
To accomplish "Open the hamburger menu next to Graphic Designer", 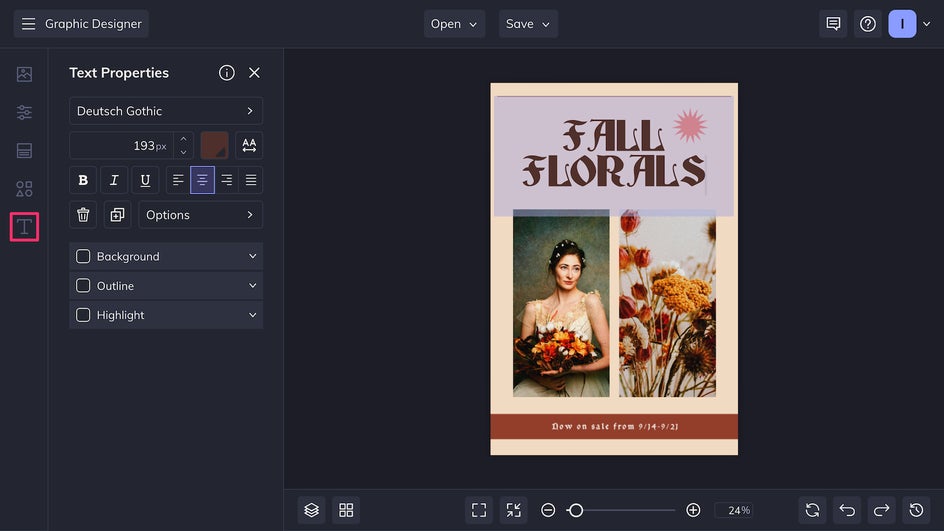I will click(28, 23).
